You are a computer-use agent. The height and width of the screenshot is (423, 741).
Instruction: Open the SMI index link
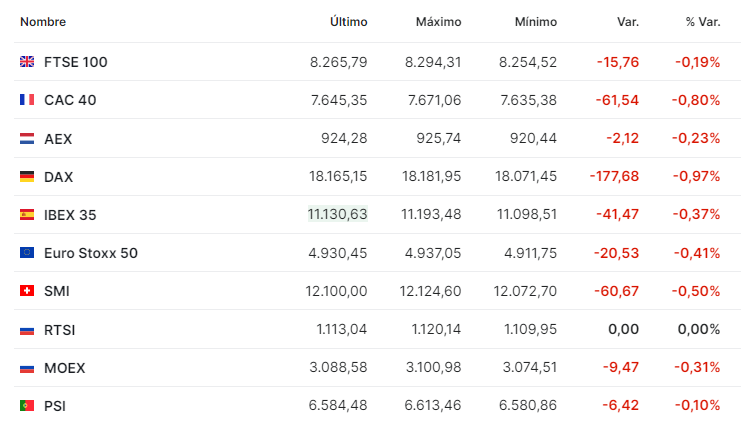(x=57, y=291)
